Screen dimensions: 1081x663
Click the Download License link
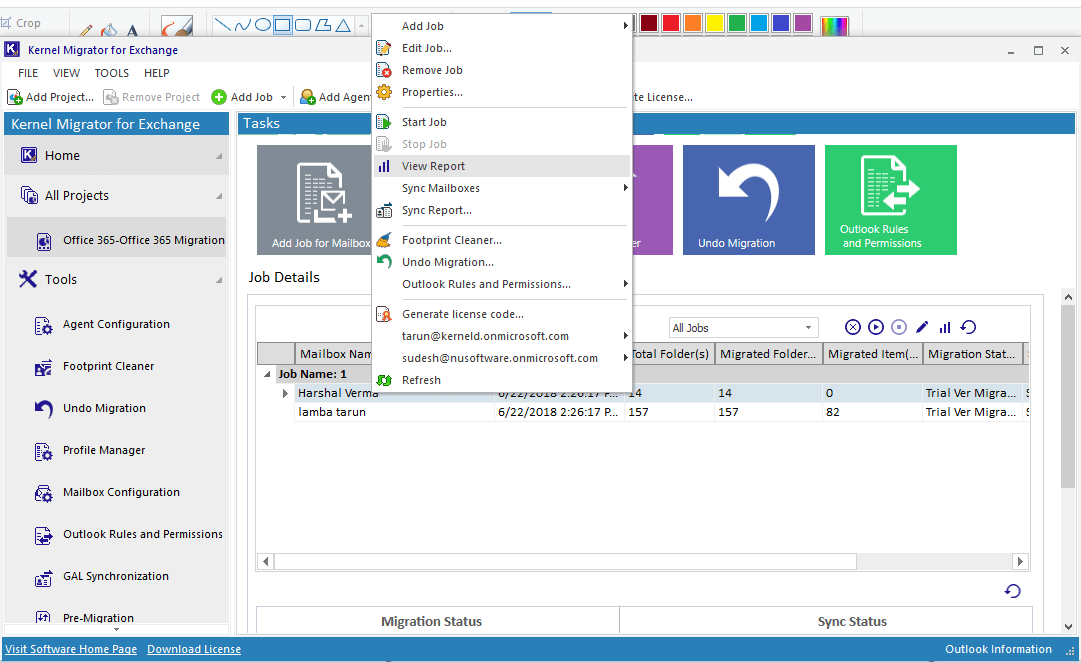[x=194, y=650]
